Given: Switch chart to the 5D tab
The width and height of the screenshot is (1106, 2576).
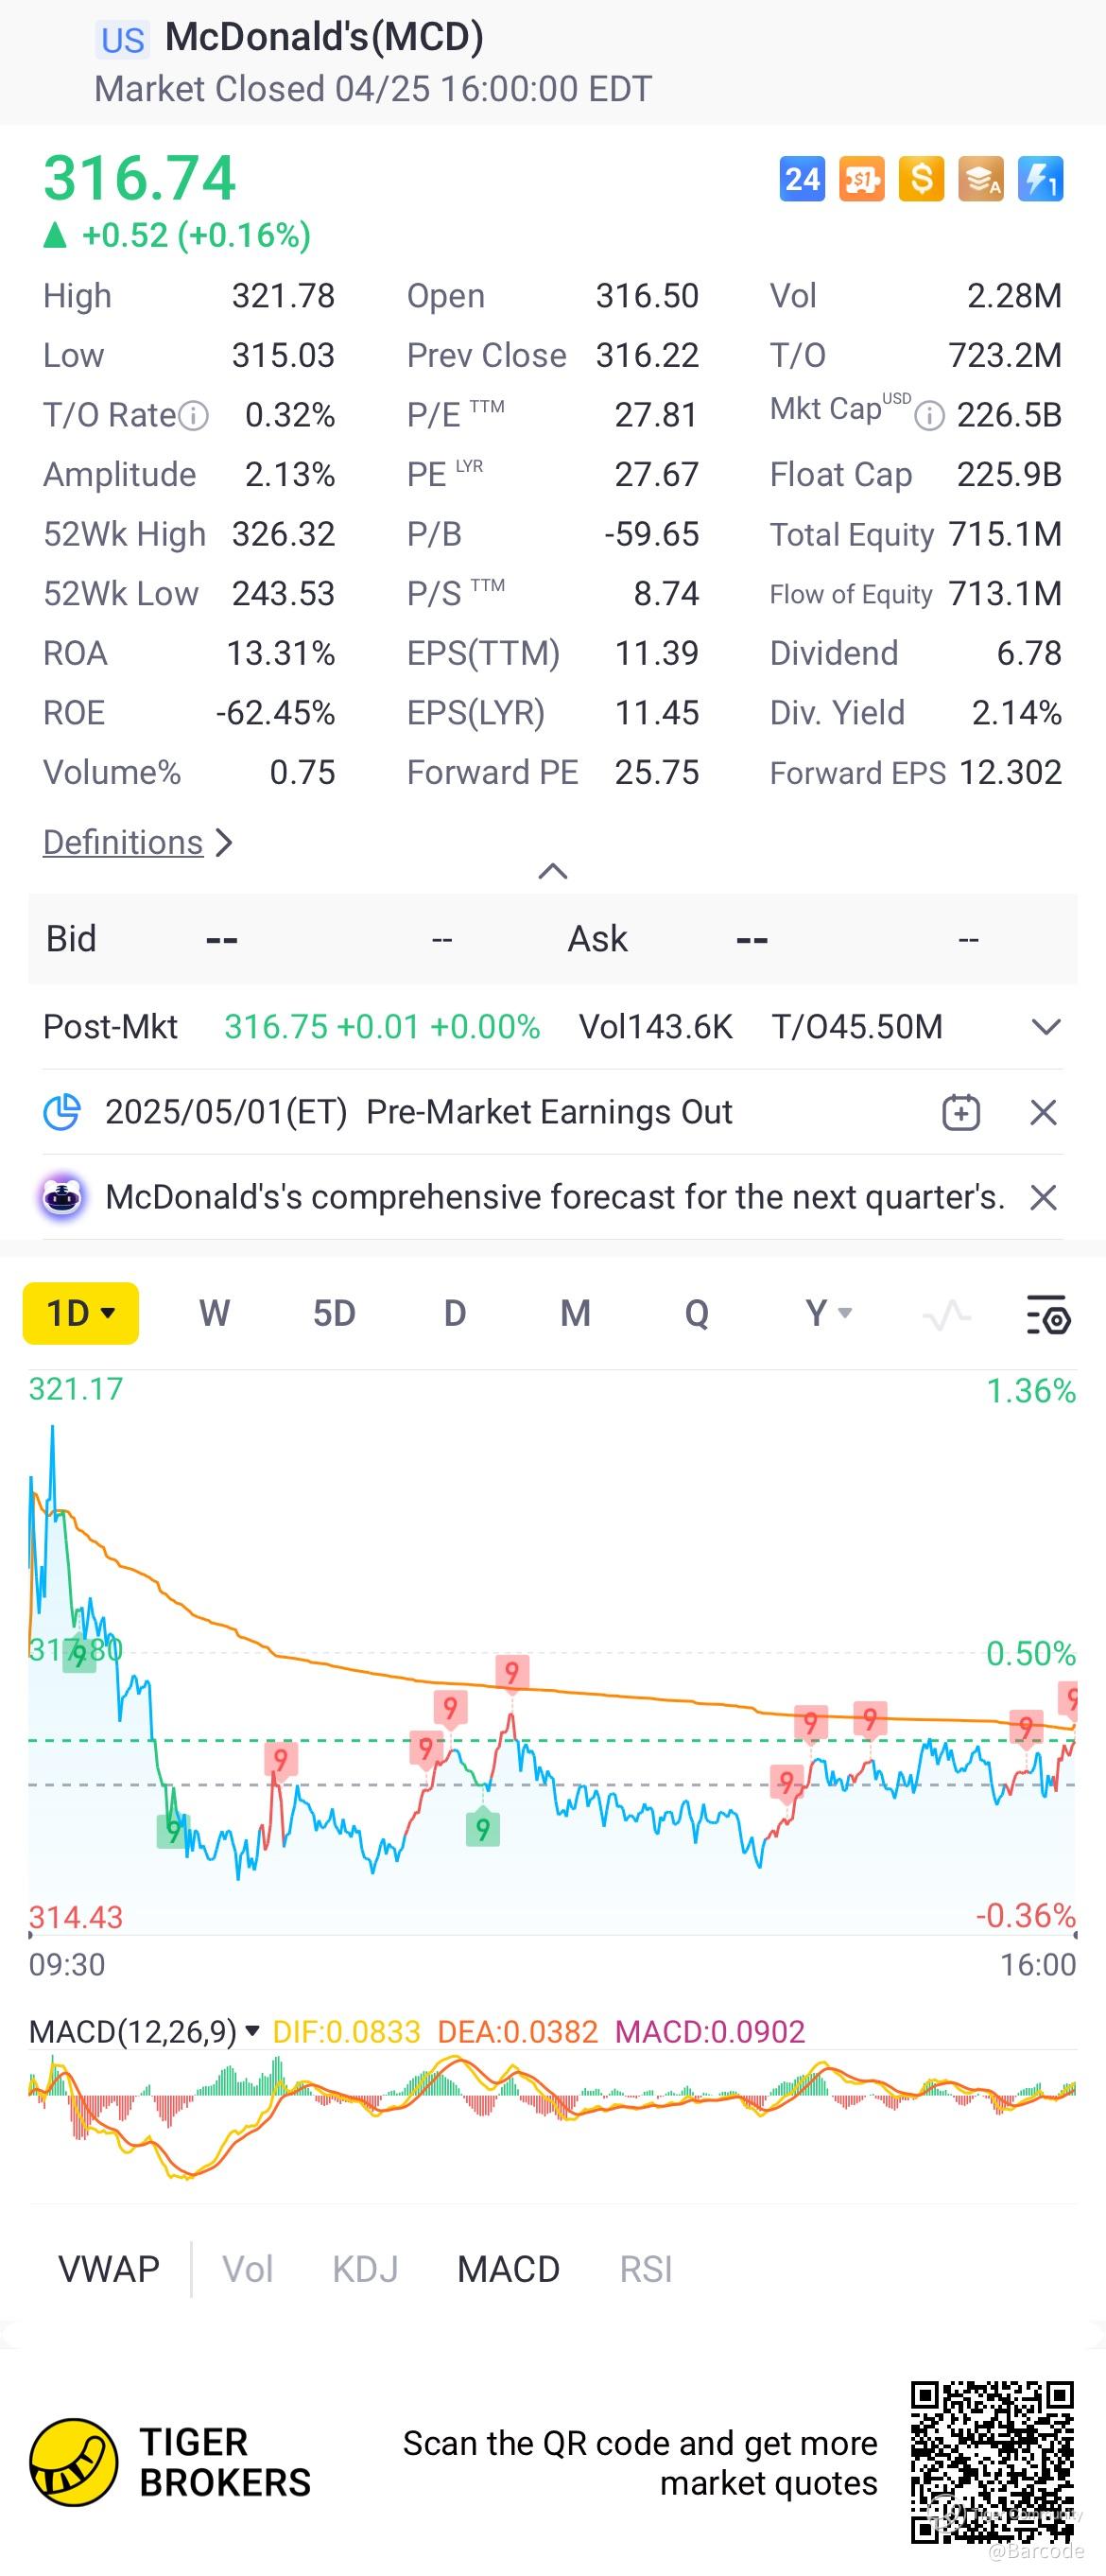Looking at the screenshot, I should coord(334,1313).
